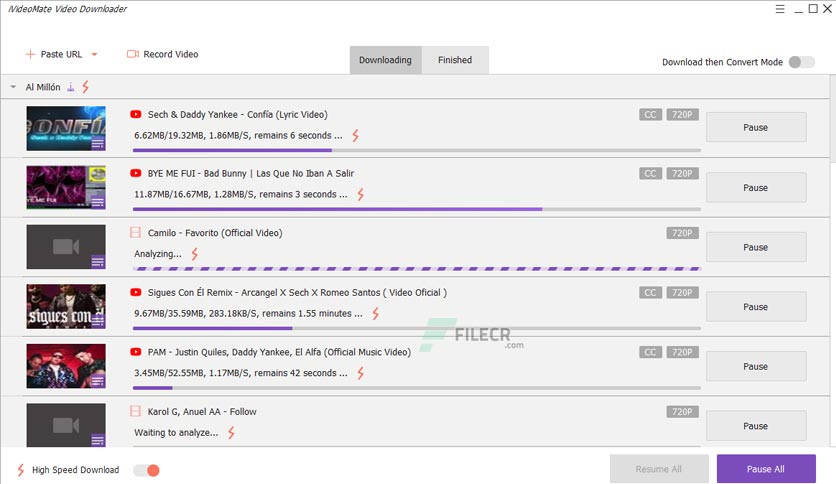Screen dimensions: 836x484
Task: Click the 720P badge on BYE ME FUI row
Action: click(x=682, y=173)
